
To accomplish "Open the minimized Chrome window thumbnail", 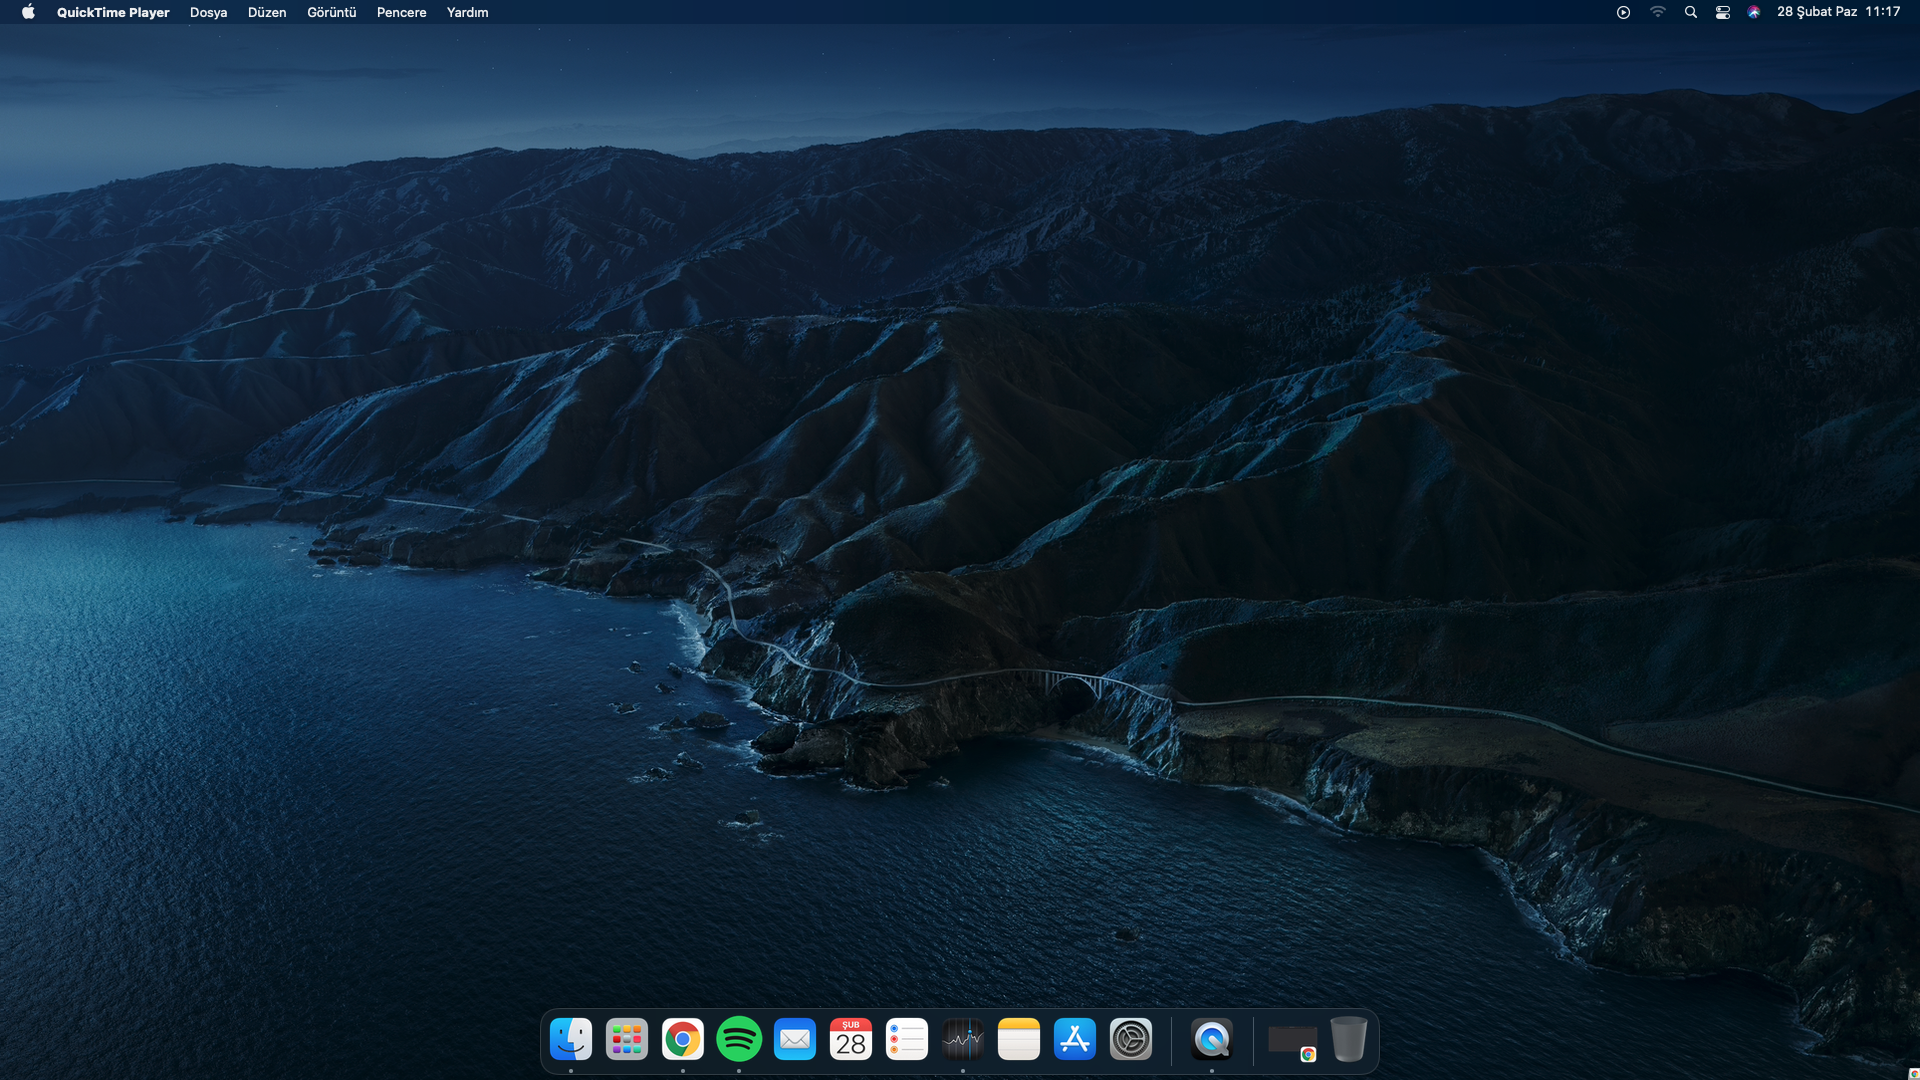I will [x=1292, y=1041].
